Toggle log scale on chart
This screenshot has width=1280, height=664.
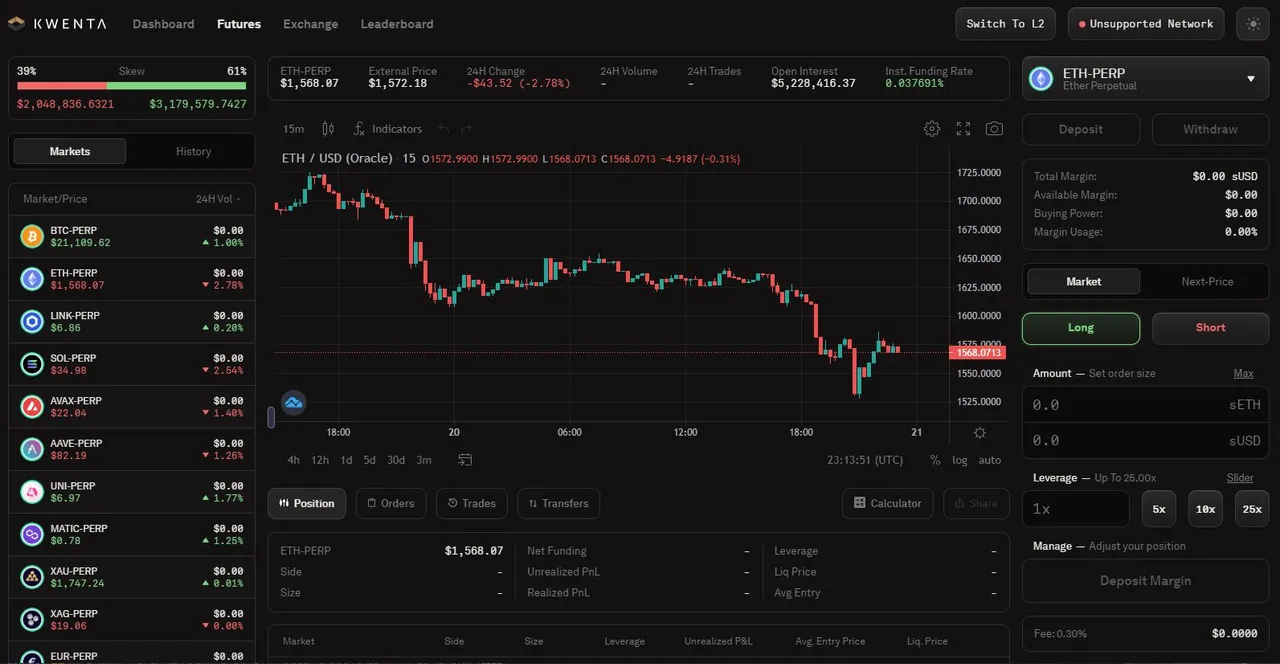pos(960,460)
